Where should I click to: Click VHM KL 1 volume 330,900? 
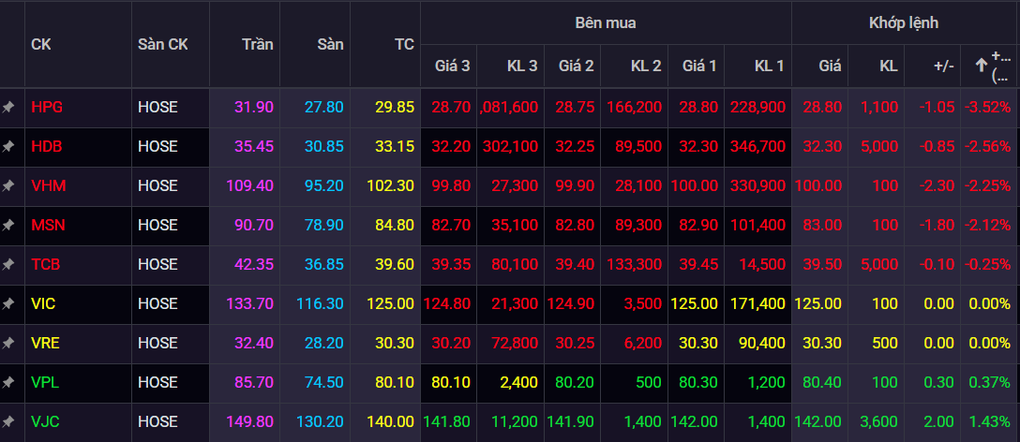[758, 186]
